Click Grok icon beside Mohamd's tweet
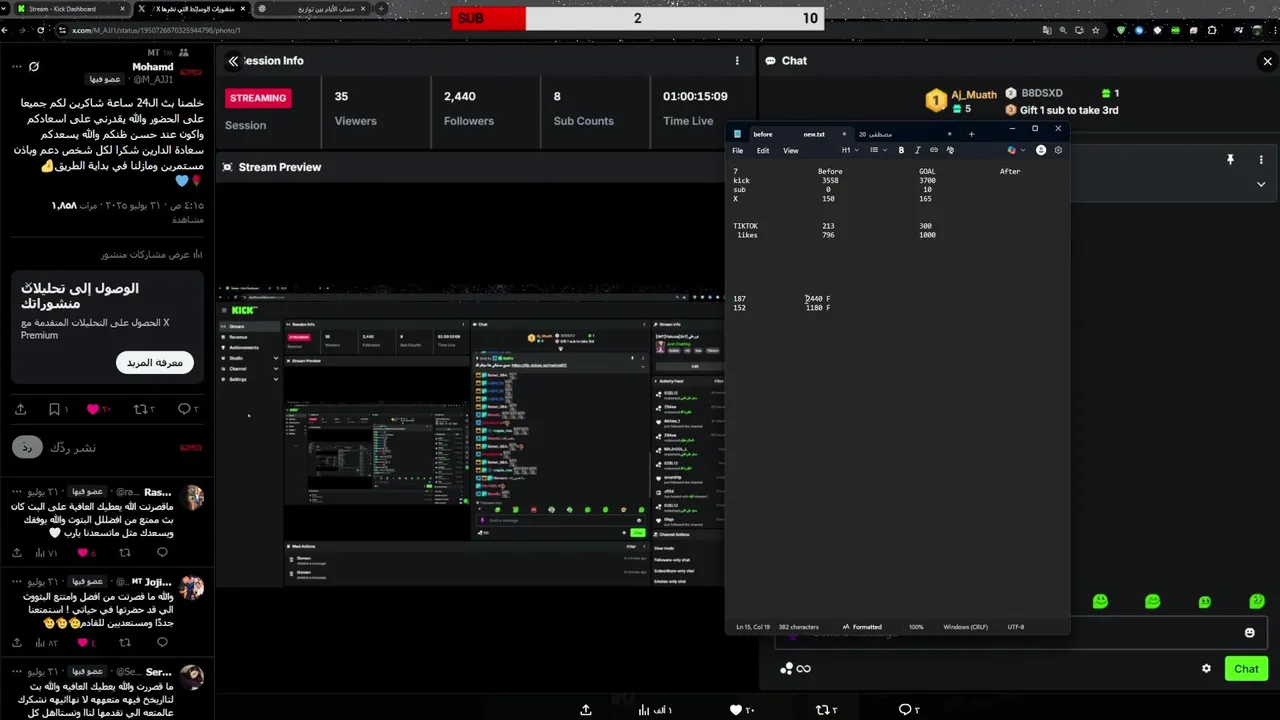 [x=34, y=66]
